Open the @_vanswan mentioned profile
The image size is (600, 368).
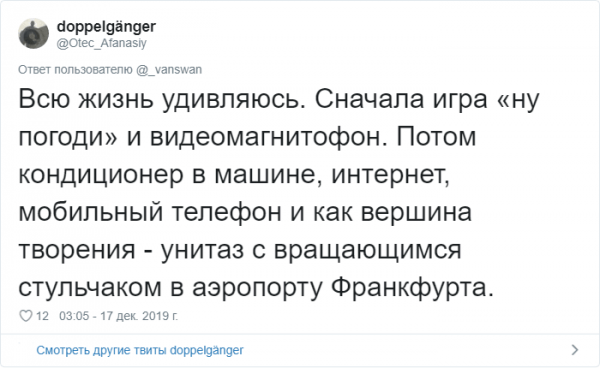[169, 70]
